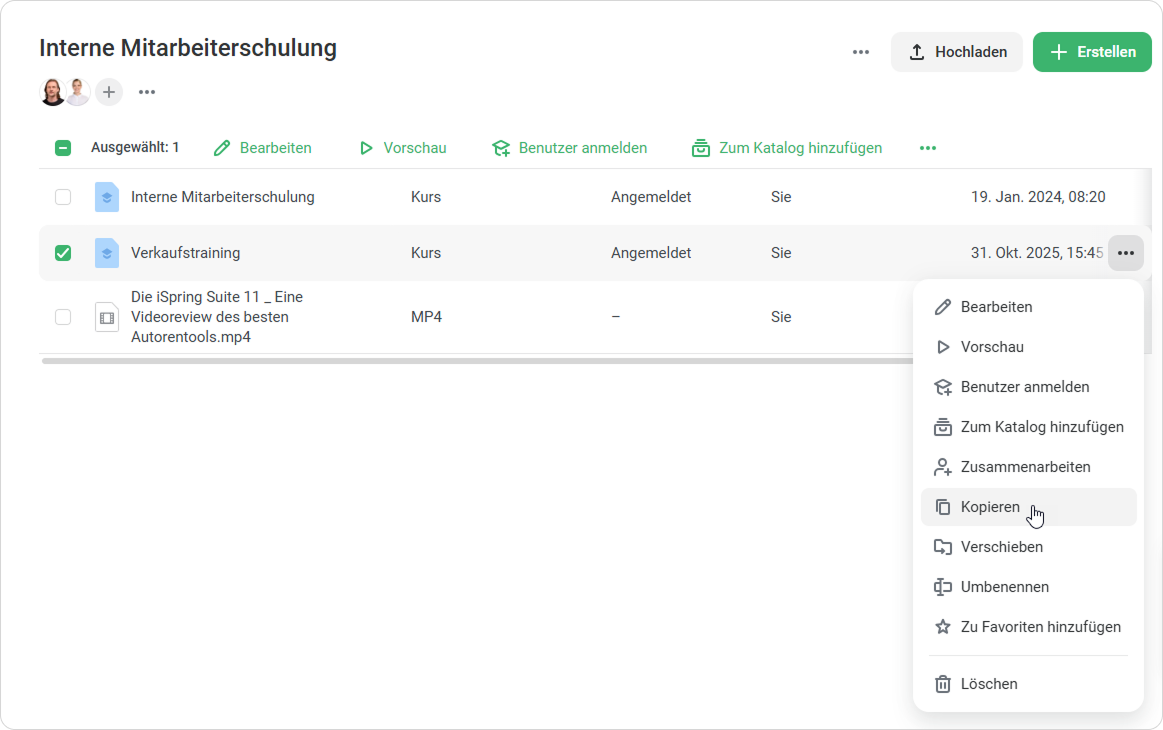This screenshot has height=730, width=1163.
Task: Click the plus icon to add member
Action: coord(109,92)
